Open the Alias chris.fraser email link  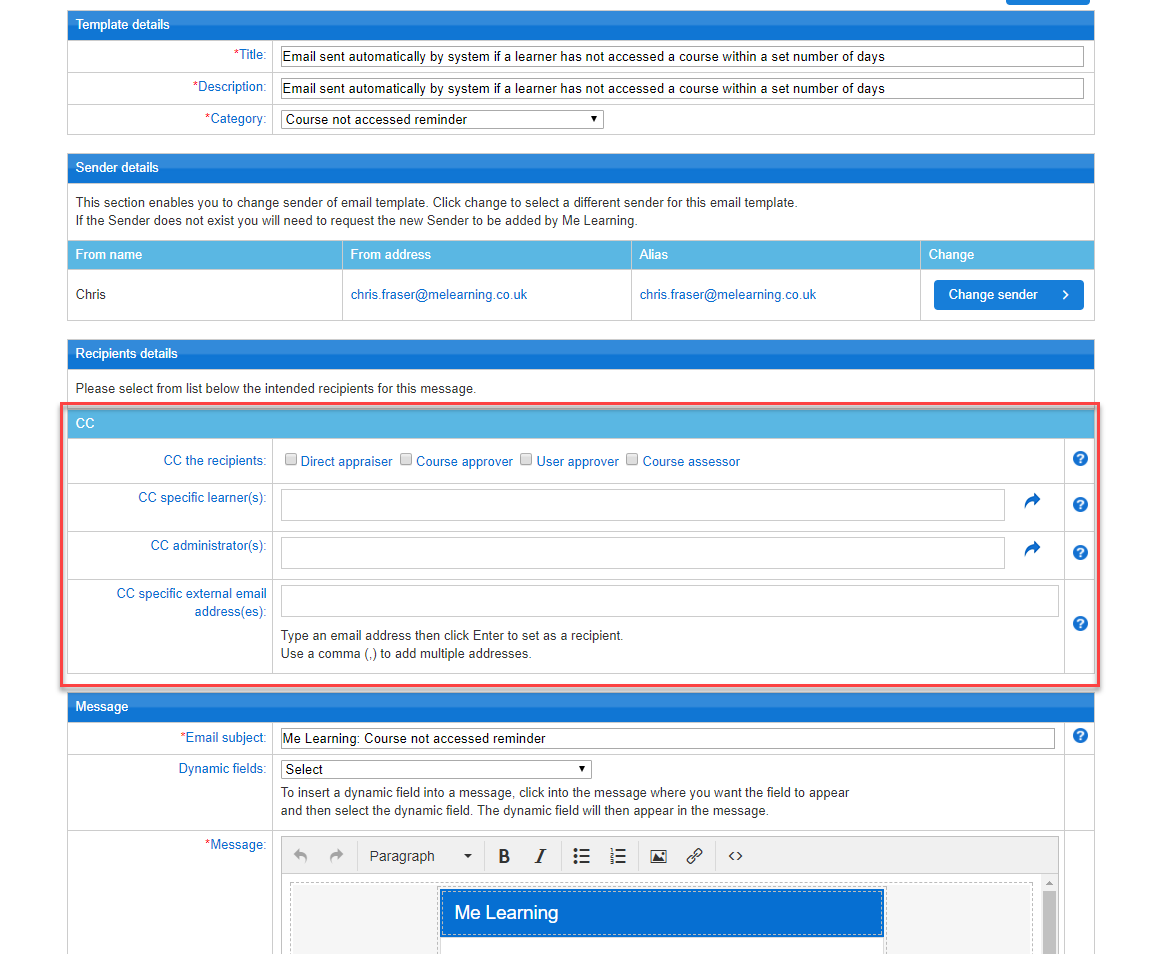[728, 295]
